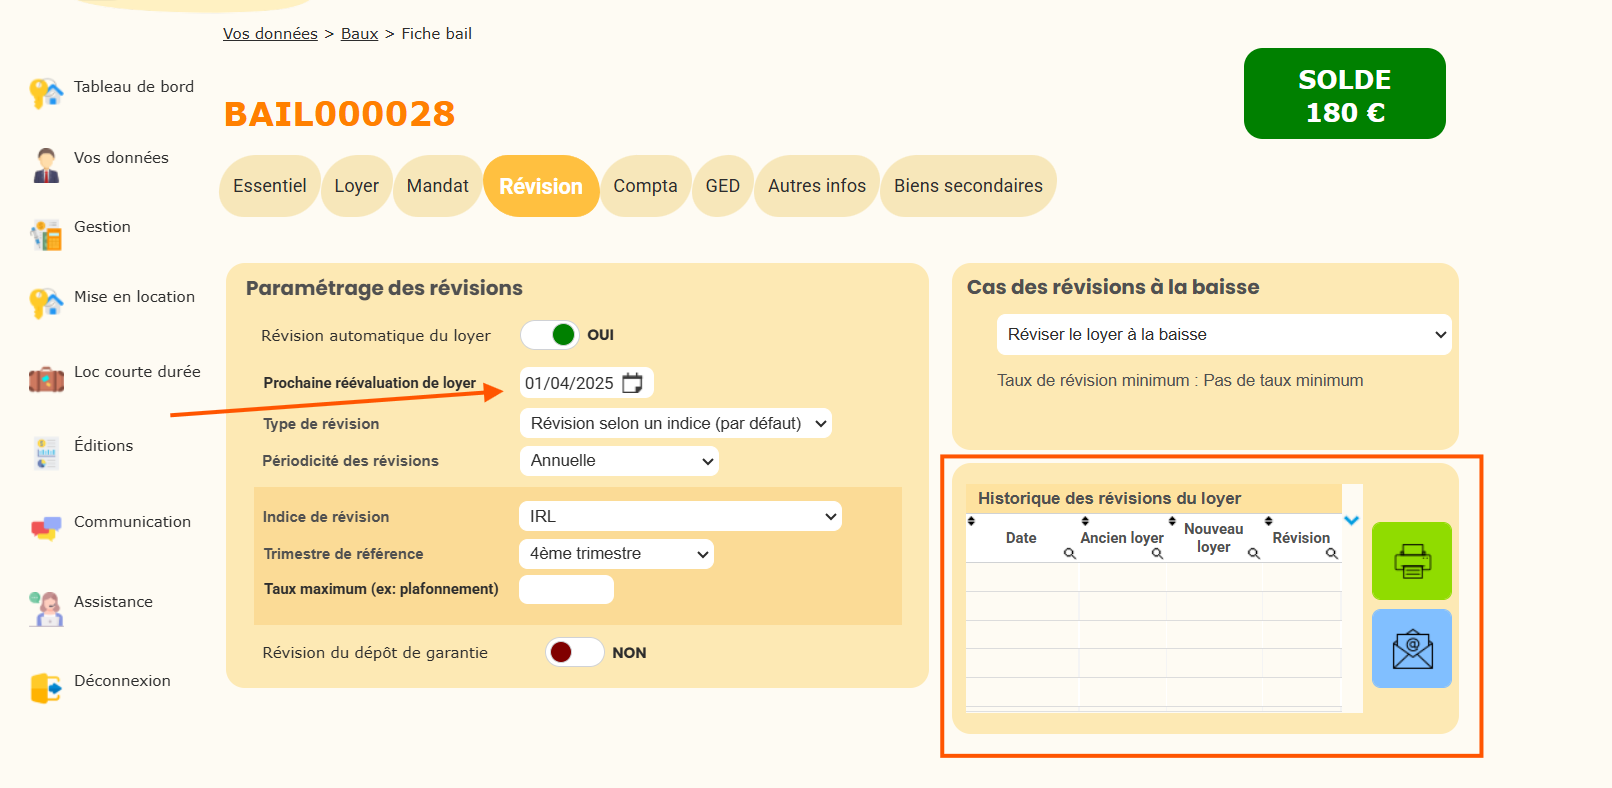1612x788 pixels.
Task: Toggle Révision du dépôt de garantie switch
Action: tap(575, 652)
